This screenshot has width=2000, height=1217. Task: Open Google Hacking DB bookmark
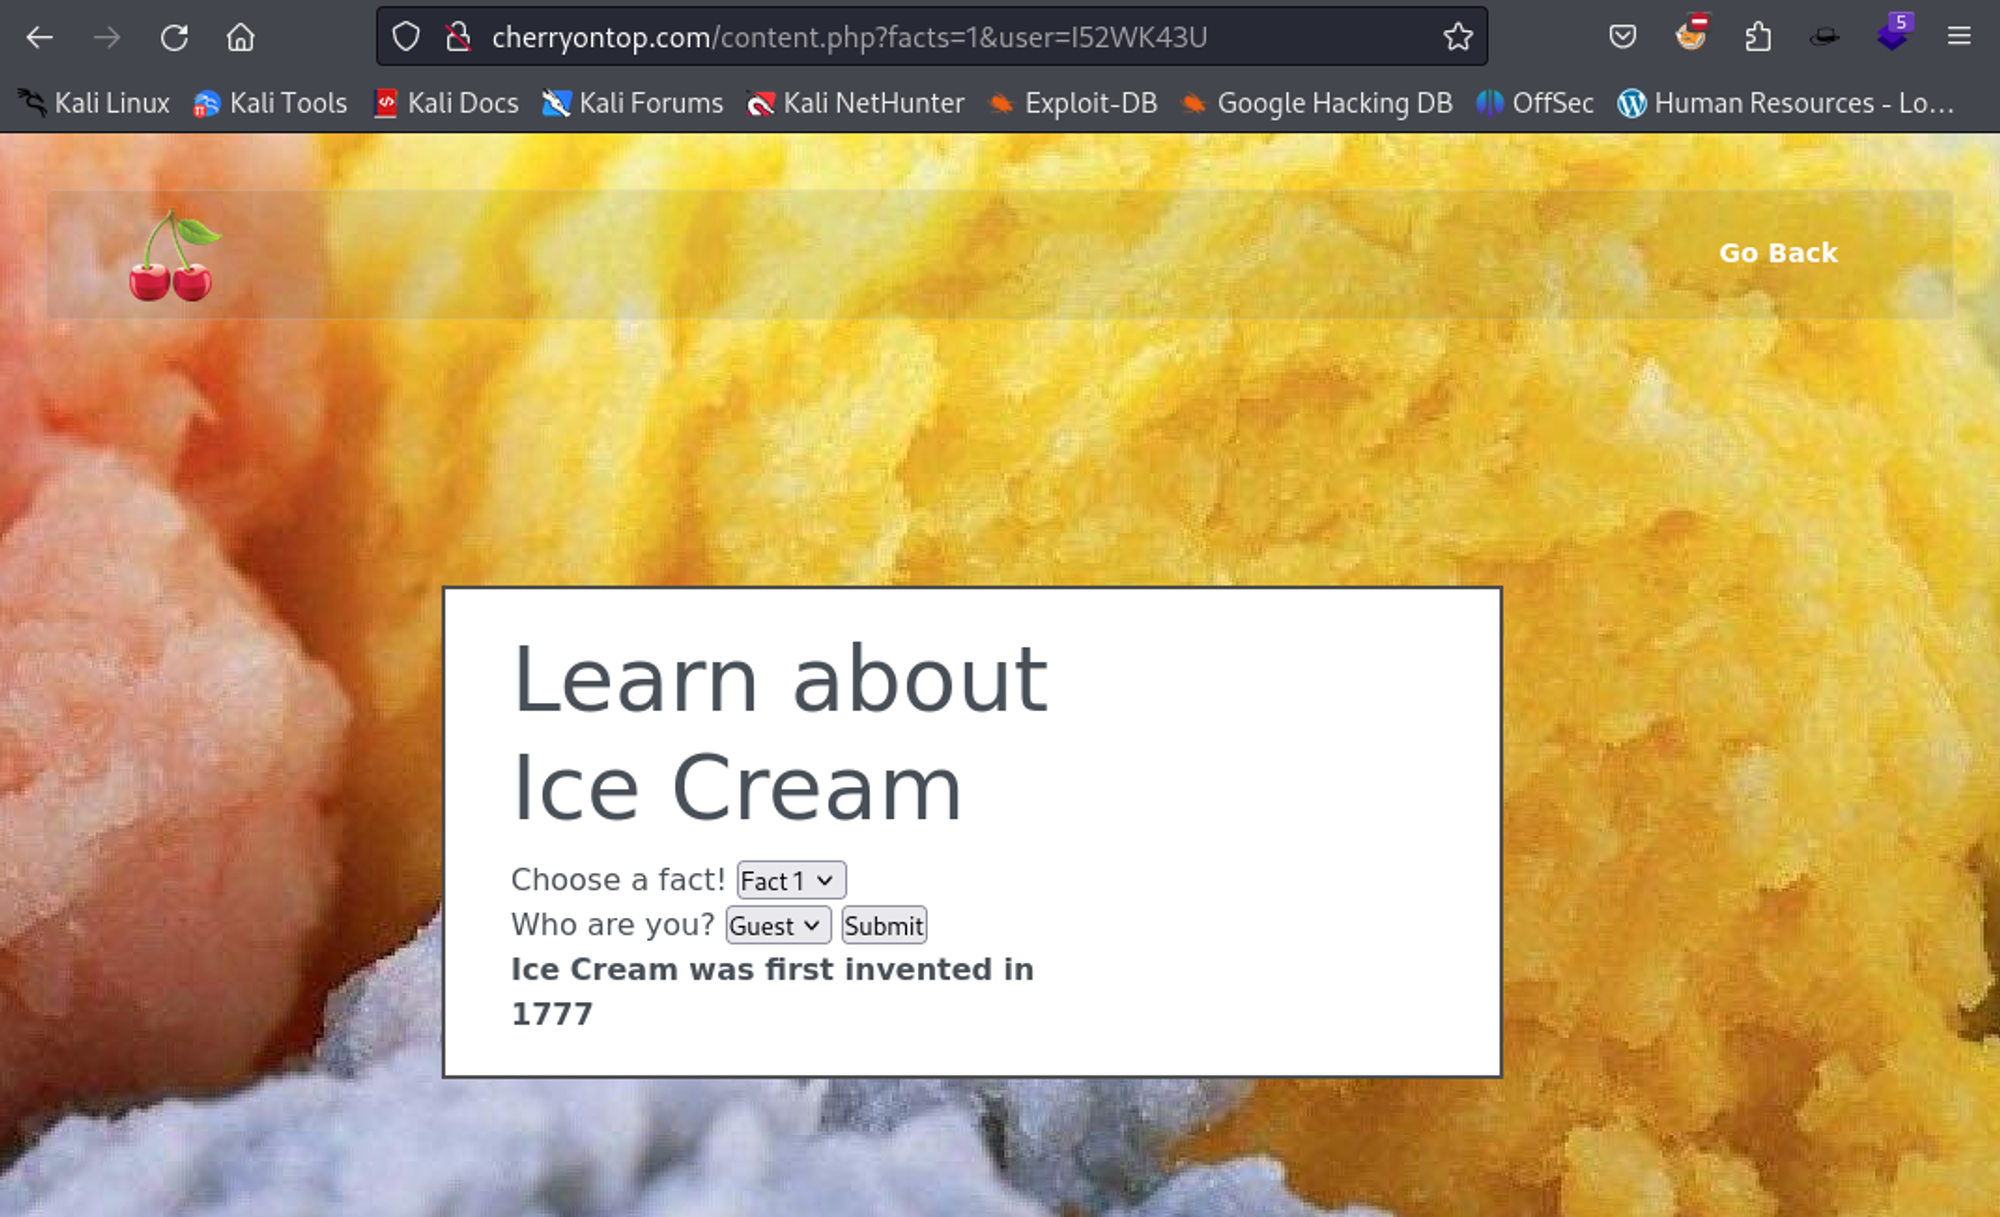point(1316,103)
